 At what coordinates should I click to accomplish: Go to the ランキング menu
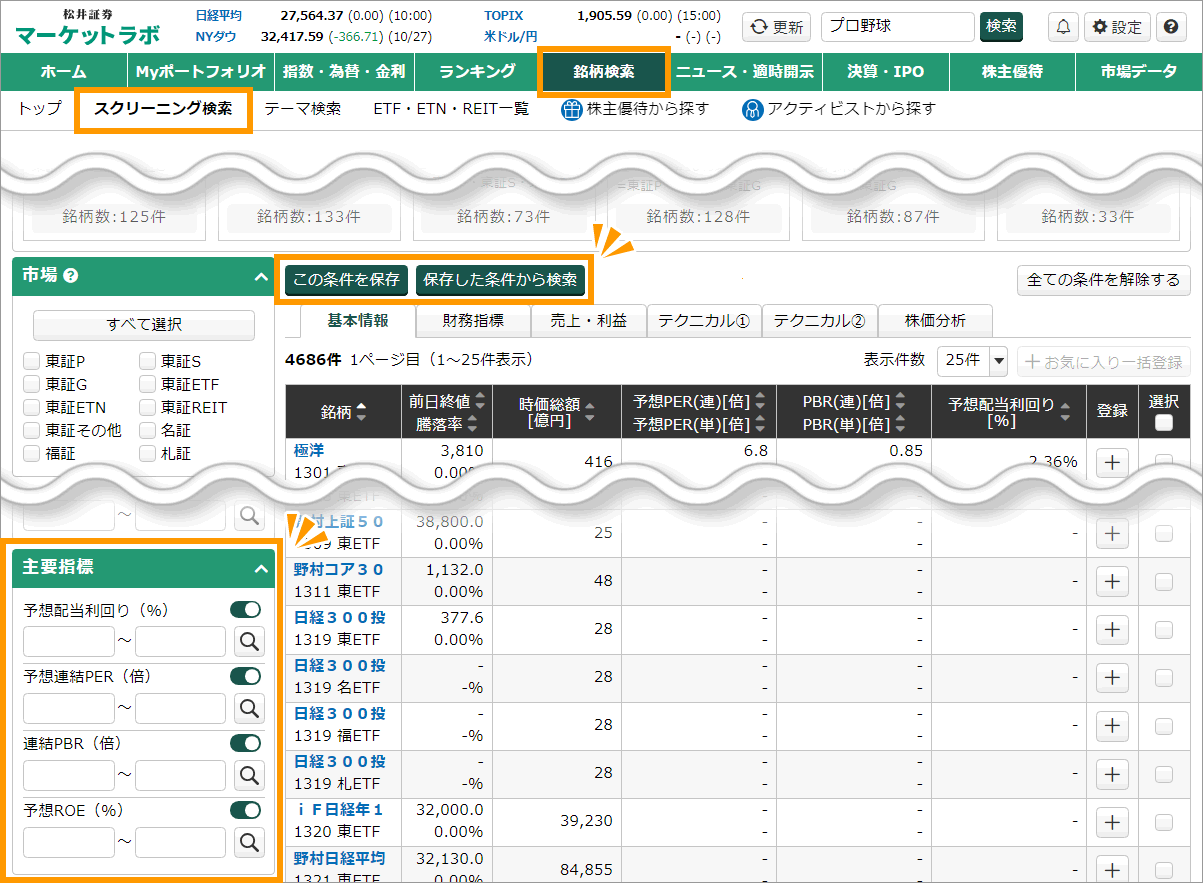coord(478,71)
